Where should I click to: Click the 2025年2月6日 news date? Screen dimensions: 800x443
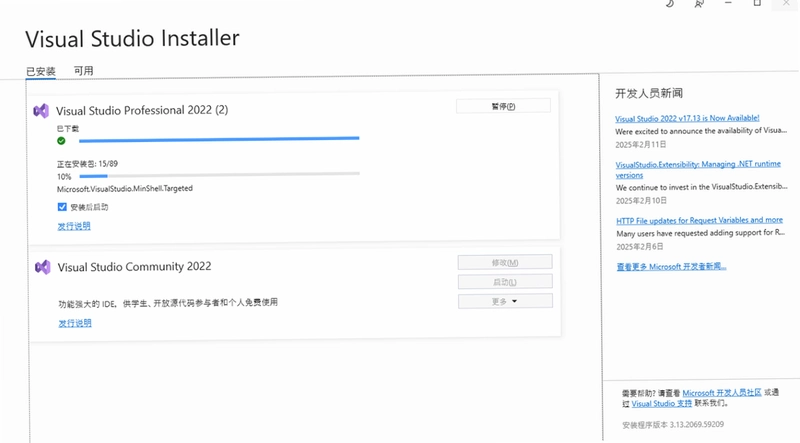pos(640,247)
